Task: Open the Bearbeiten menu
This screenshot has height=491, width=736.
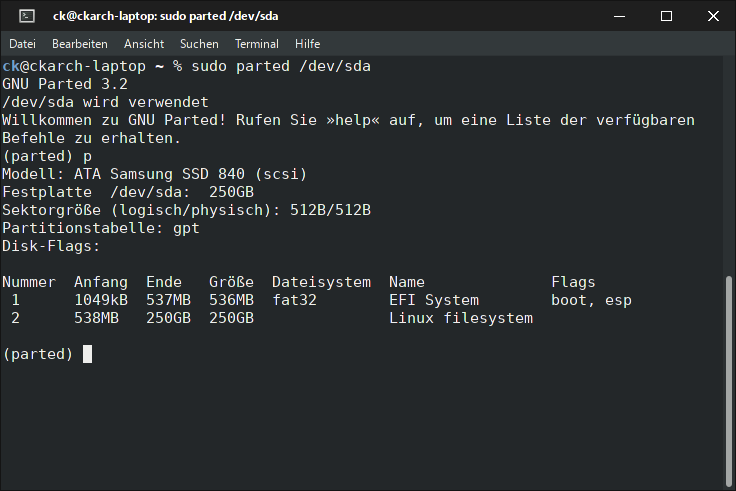Action: pos(80,44)
